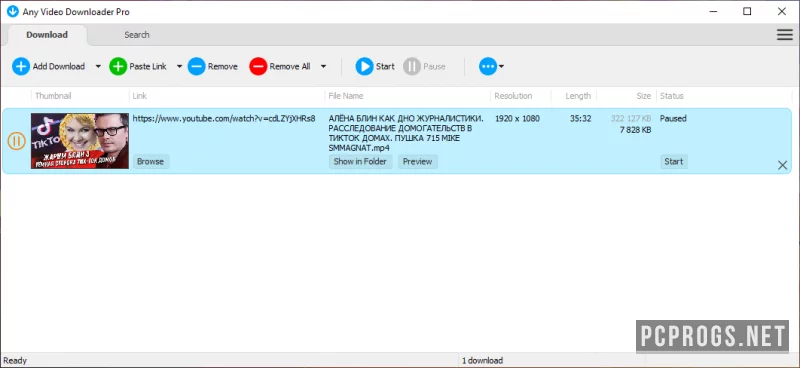The width and height of the screenshot is (800, 368).
Task: Click the Paused status text
Action: [673, 118]
